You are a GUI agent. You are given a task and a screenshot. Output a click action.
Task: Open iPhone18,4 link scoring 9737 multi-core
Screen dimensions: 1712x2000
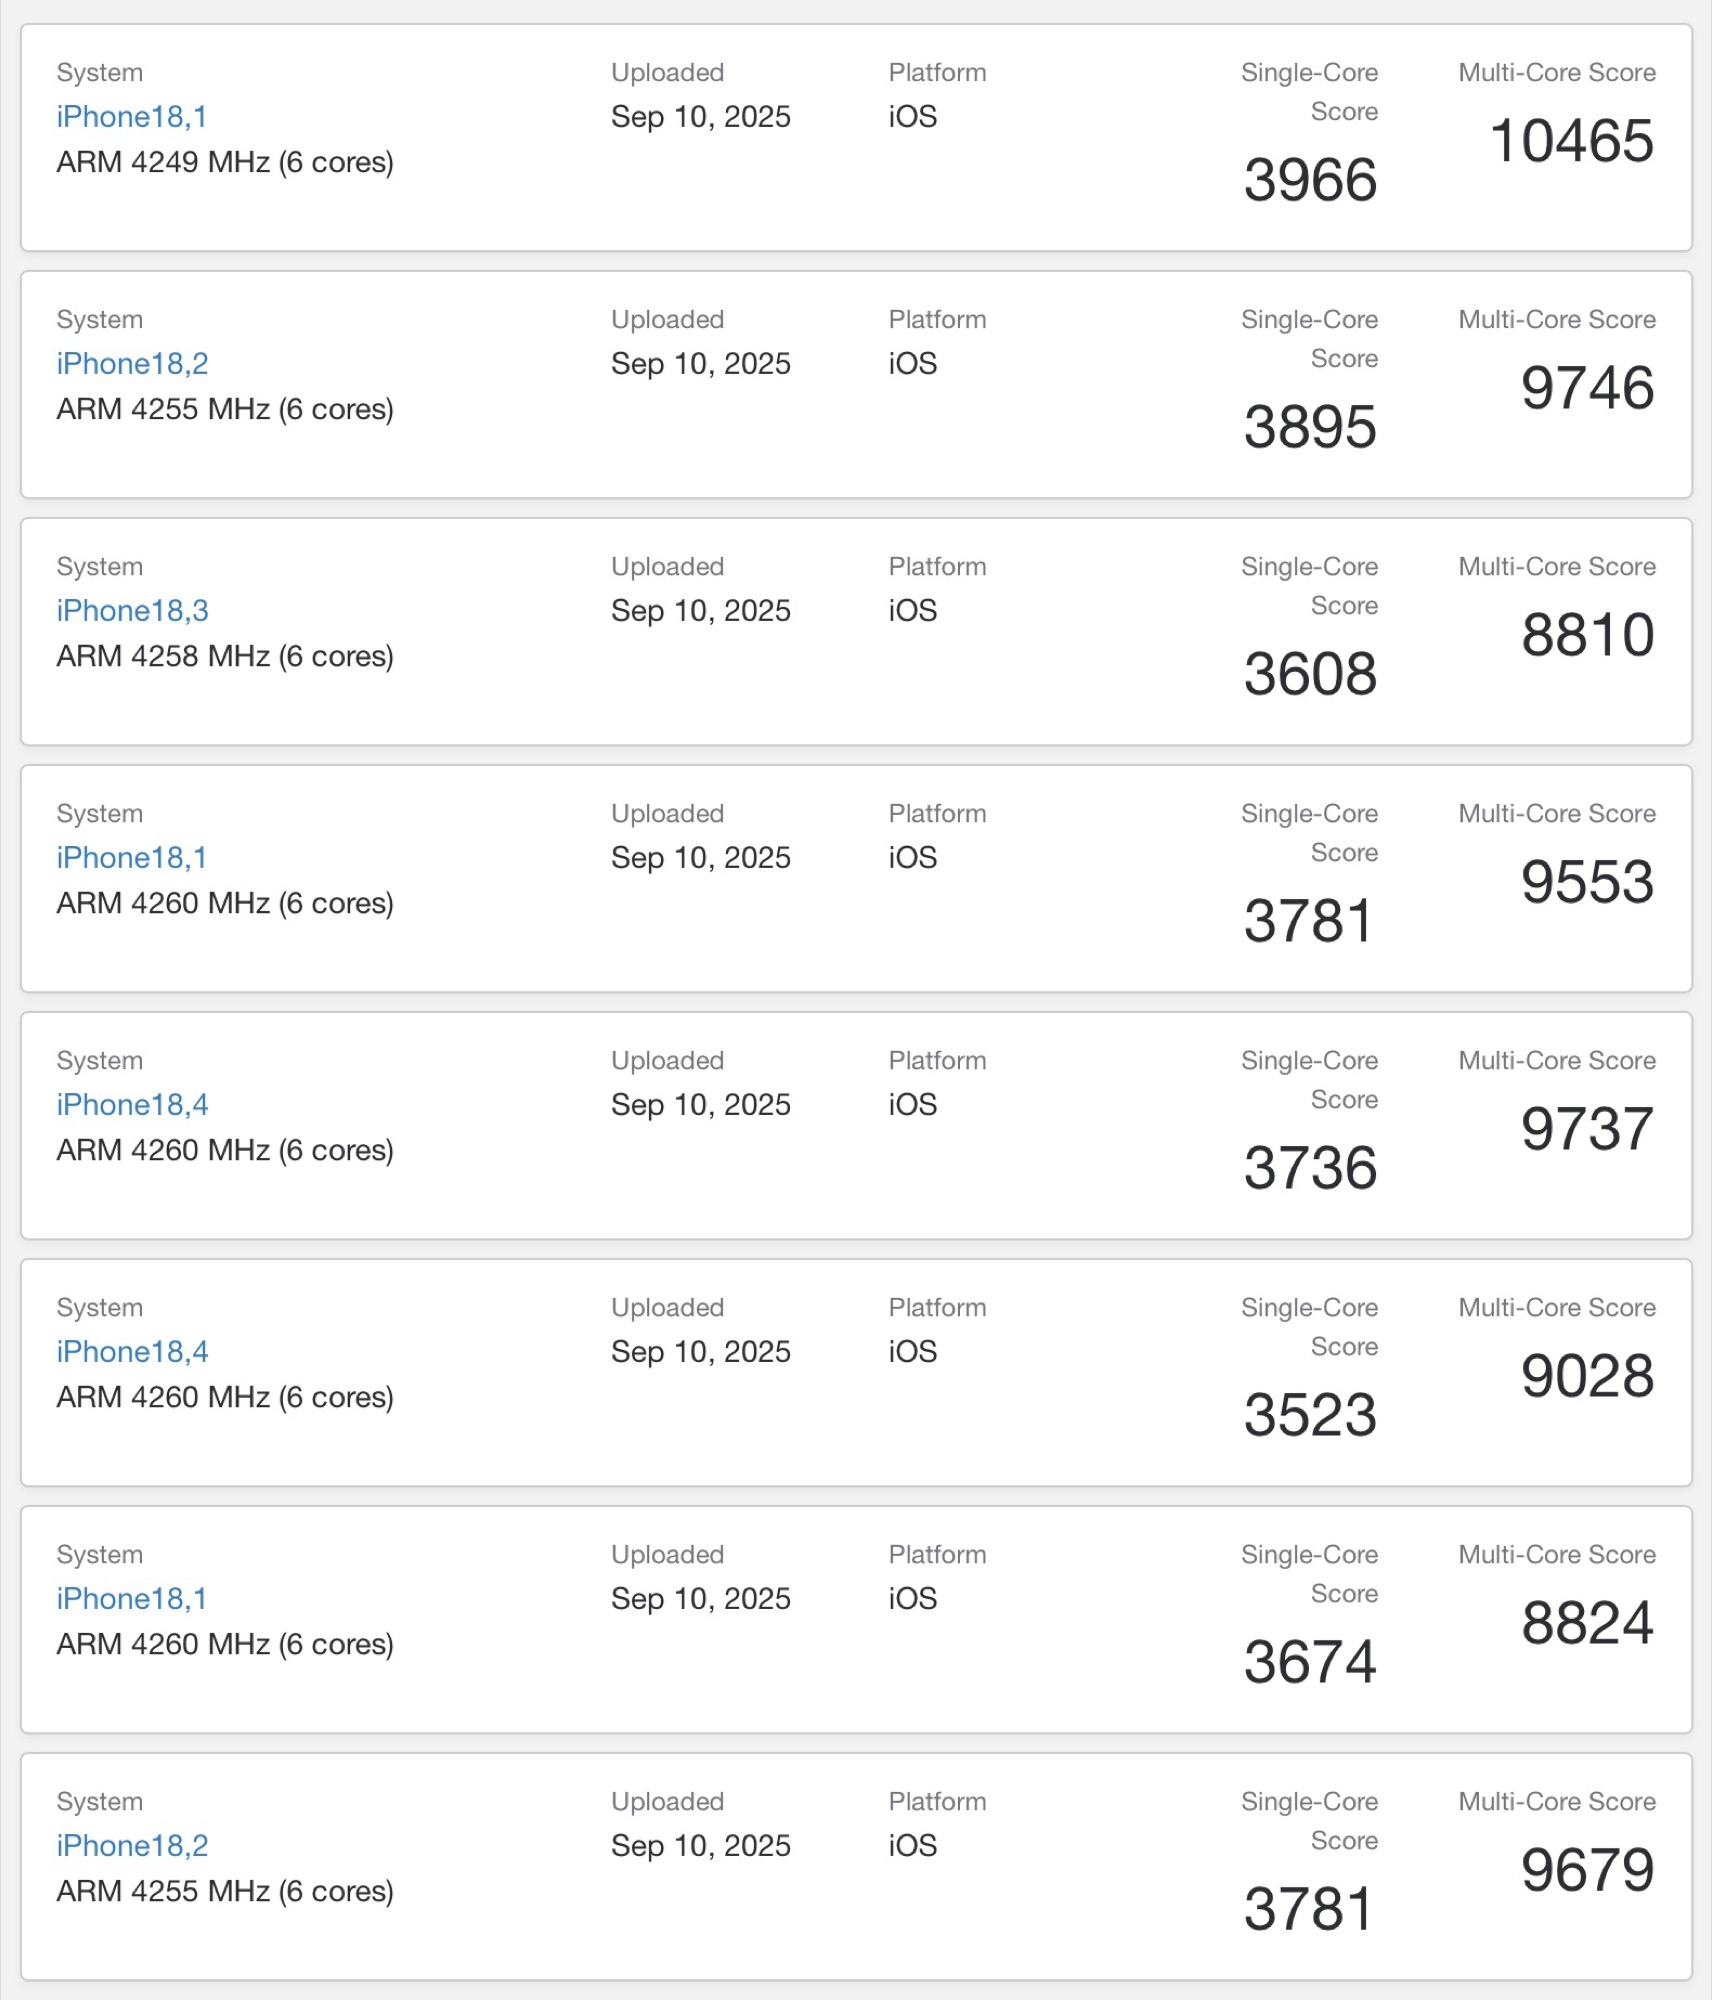pyautogui.click(x=132, y=1105)
